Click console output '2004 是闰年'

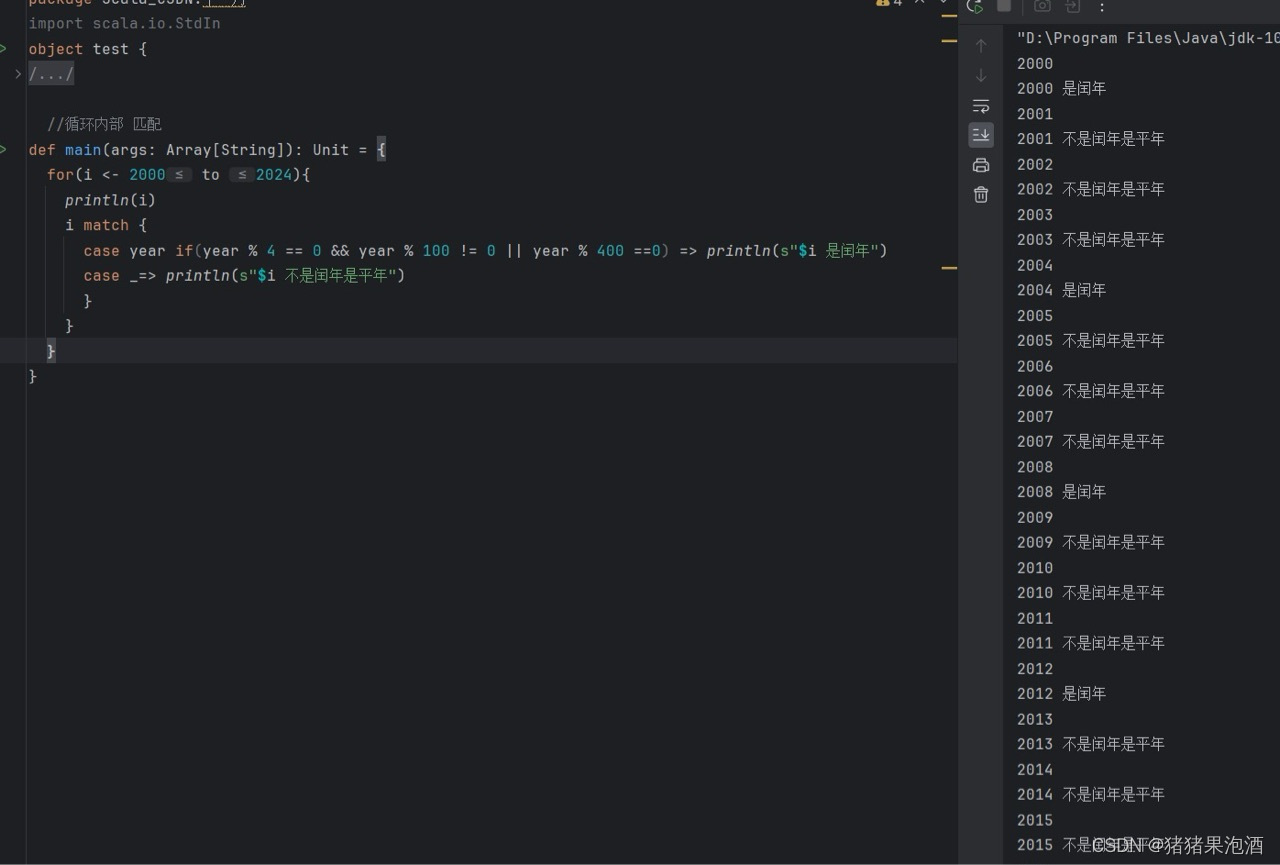click(1061, 290)
